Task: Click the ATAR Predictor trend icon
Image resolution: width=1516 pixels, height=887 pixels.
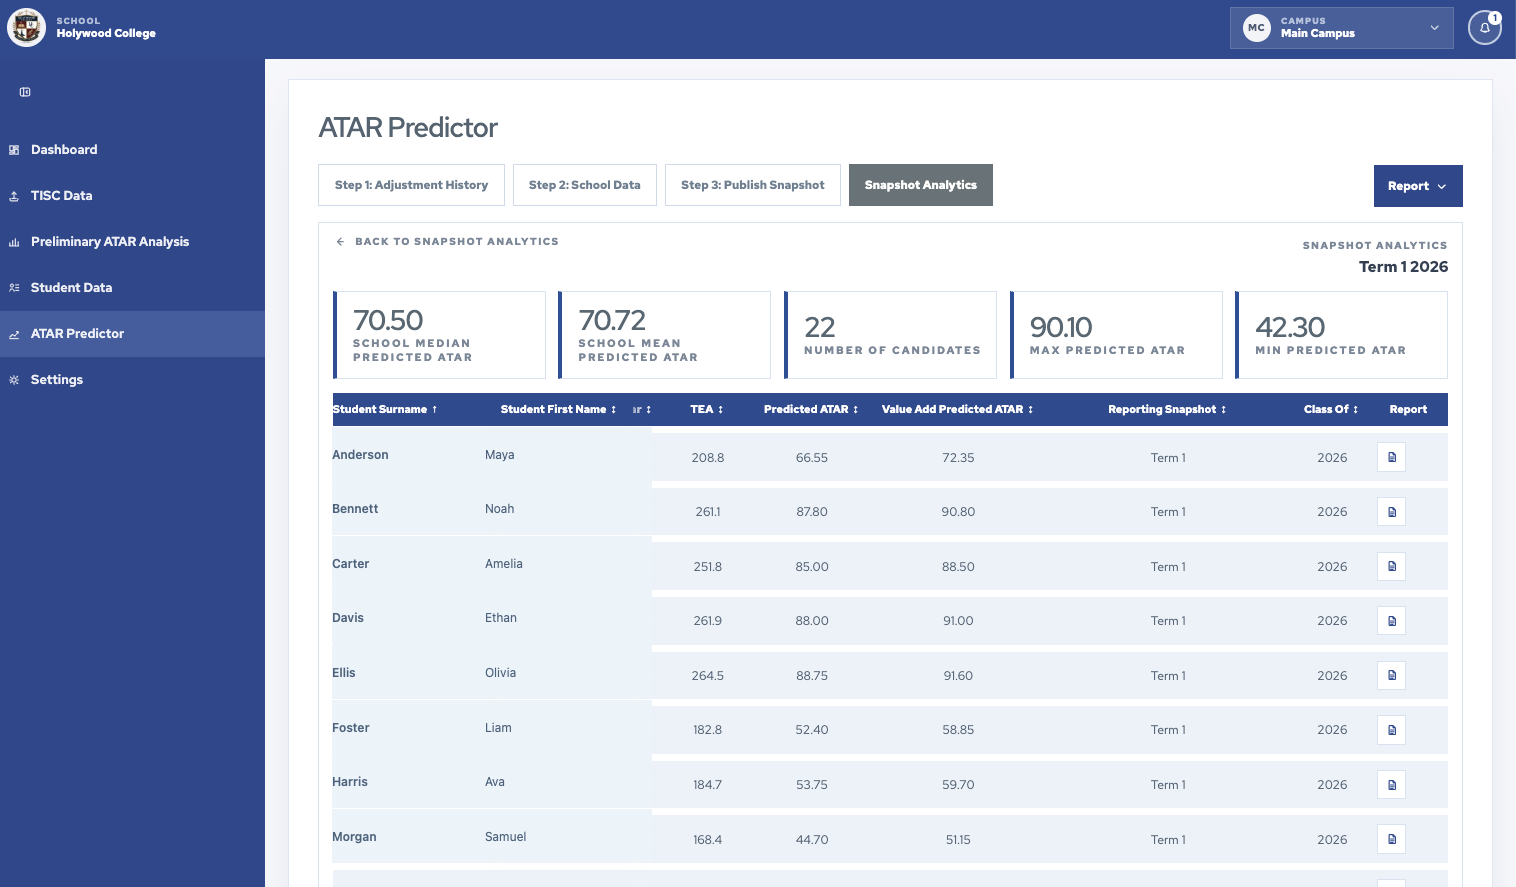Action: tap(14, 334)
